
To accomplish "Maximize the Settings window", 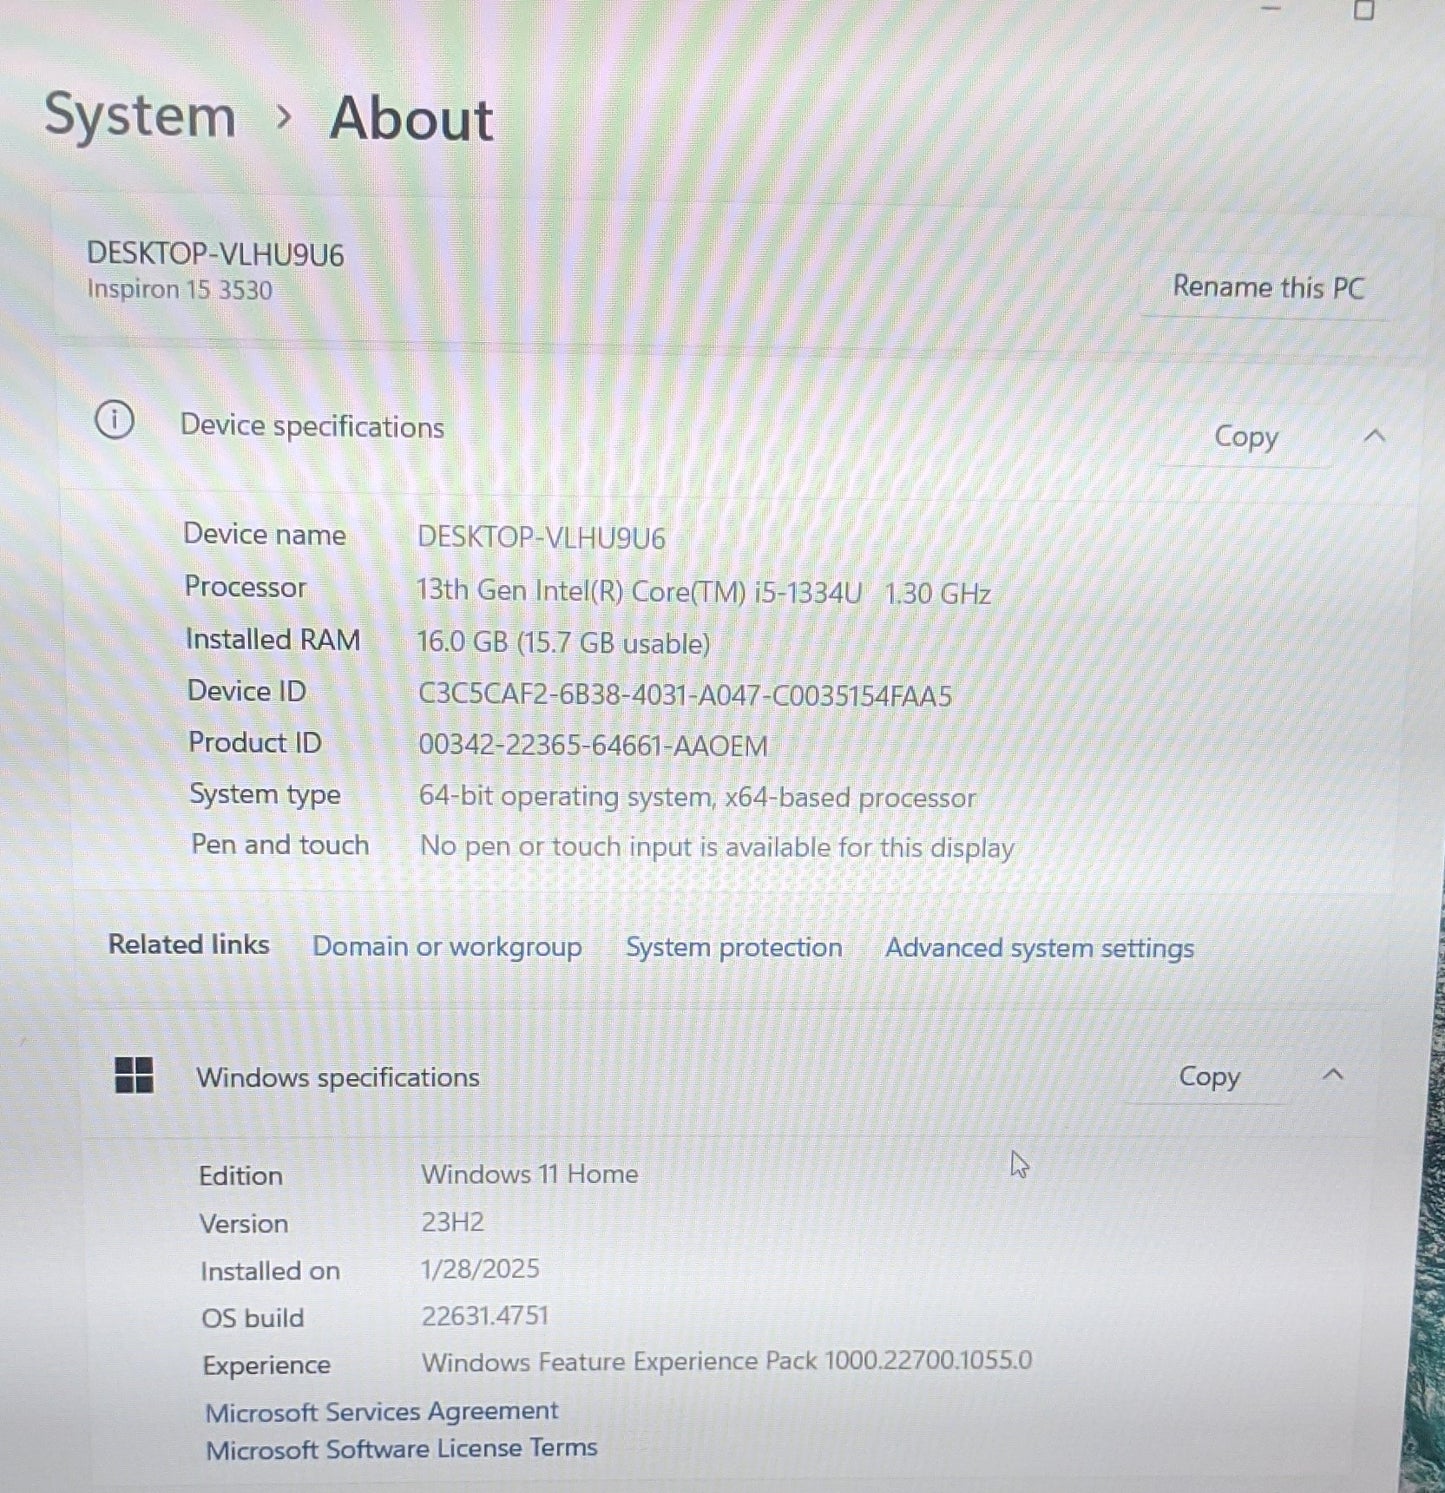I will click(x=1363, y=10).
